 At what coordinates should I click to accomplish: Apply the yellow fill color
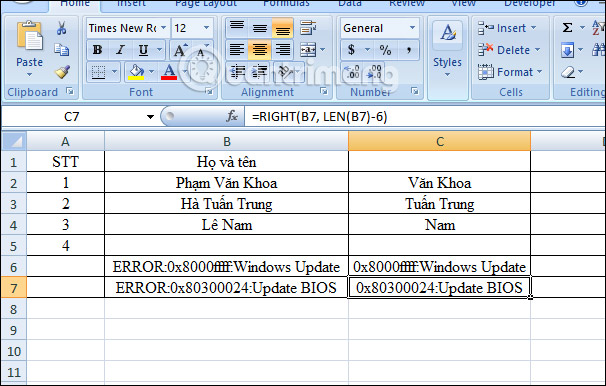136,72
